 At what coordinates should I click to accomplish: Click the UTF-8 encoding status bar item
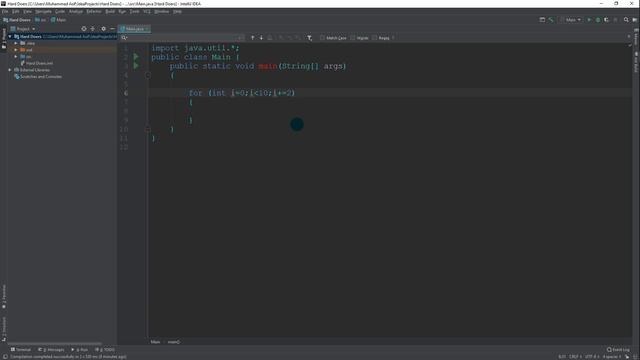click(x=591, y=356)
